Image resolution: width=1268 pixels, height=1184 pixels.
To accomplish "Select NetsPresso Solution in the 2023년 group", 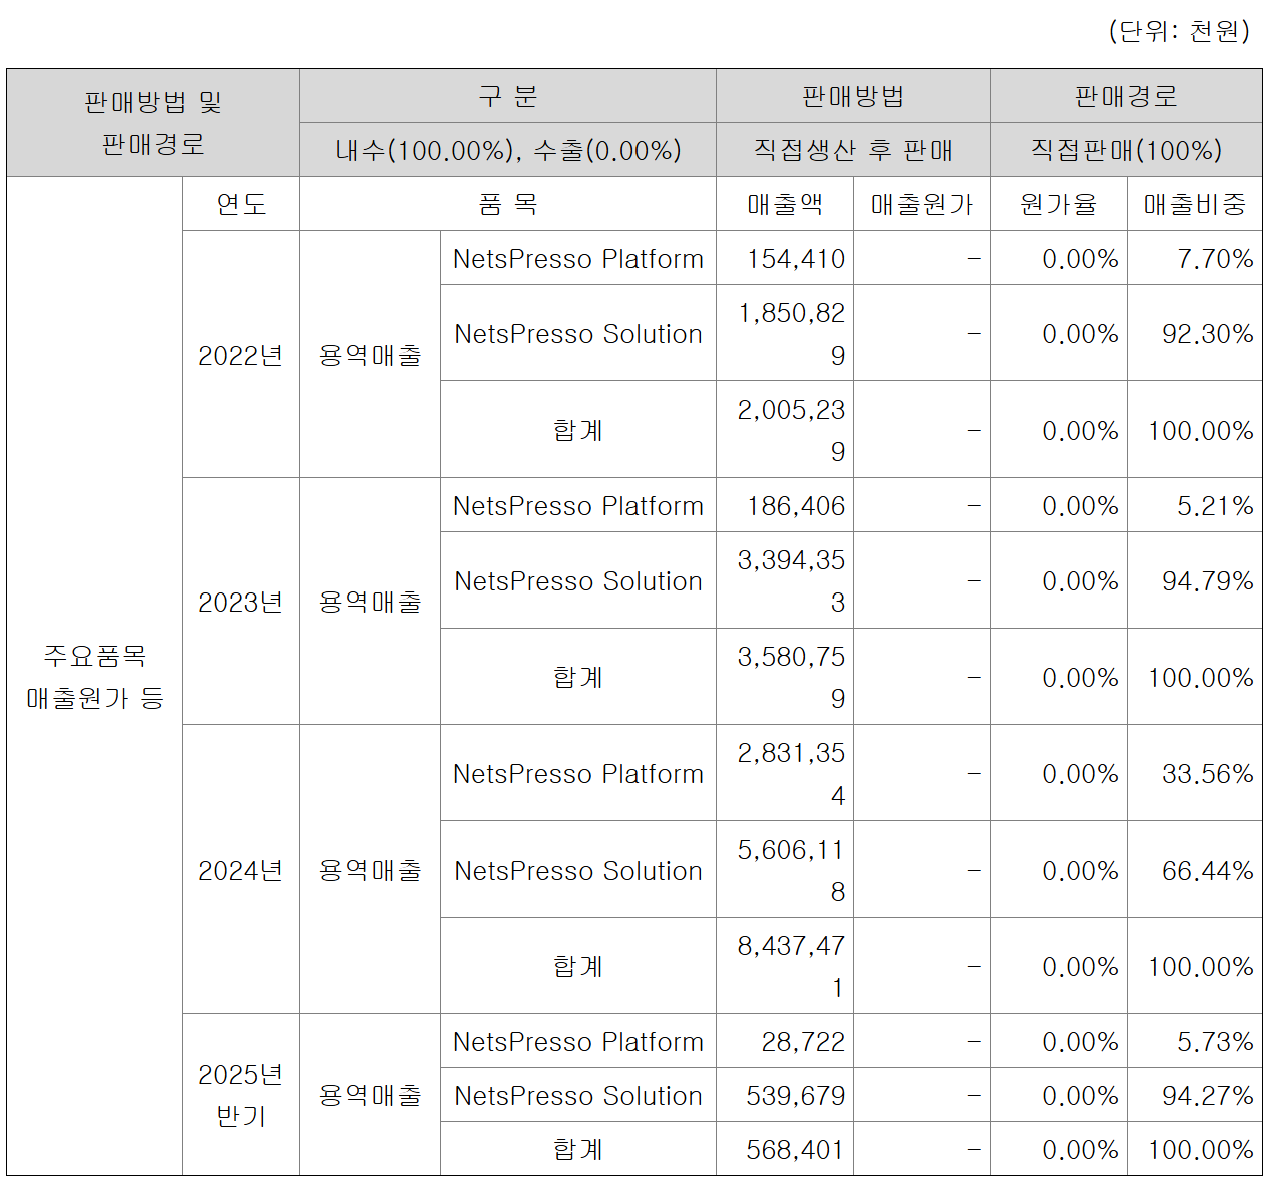I will (x=578, y=581).
